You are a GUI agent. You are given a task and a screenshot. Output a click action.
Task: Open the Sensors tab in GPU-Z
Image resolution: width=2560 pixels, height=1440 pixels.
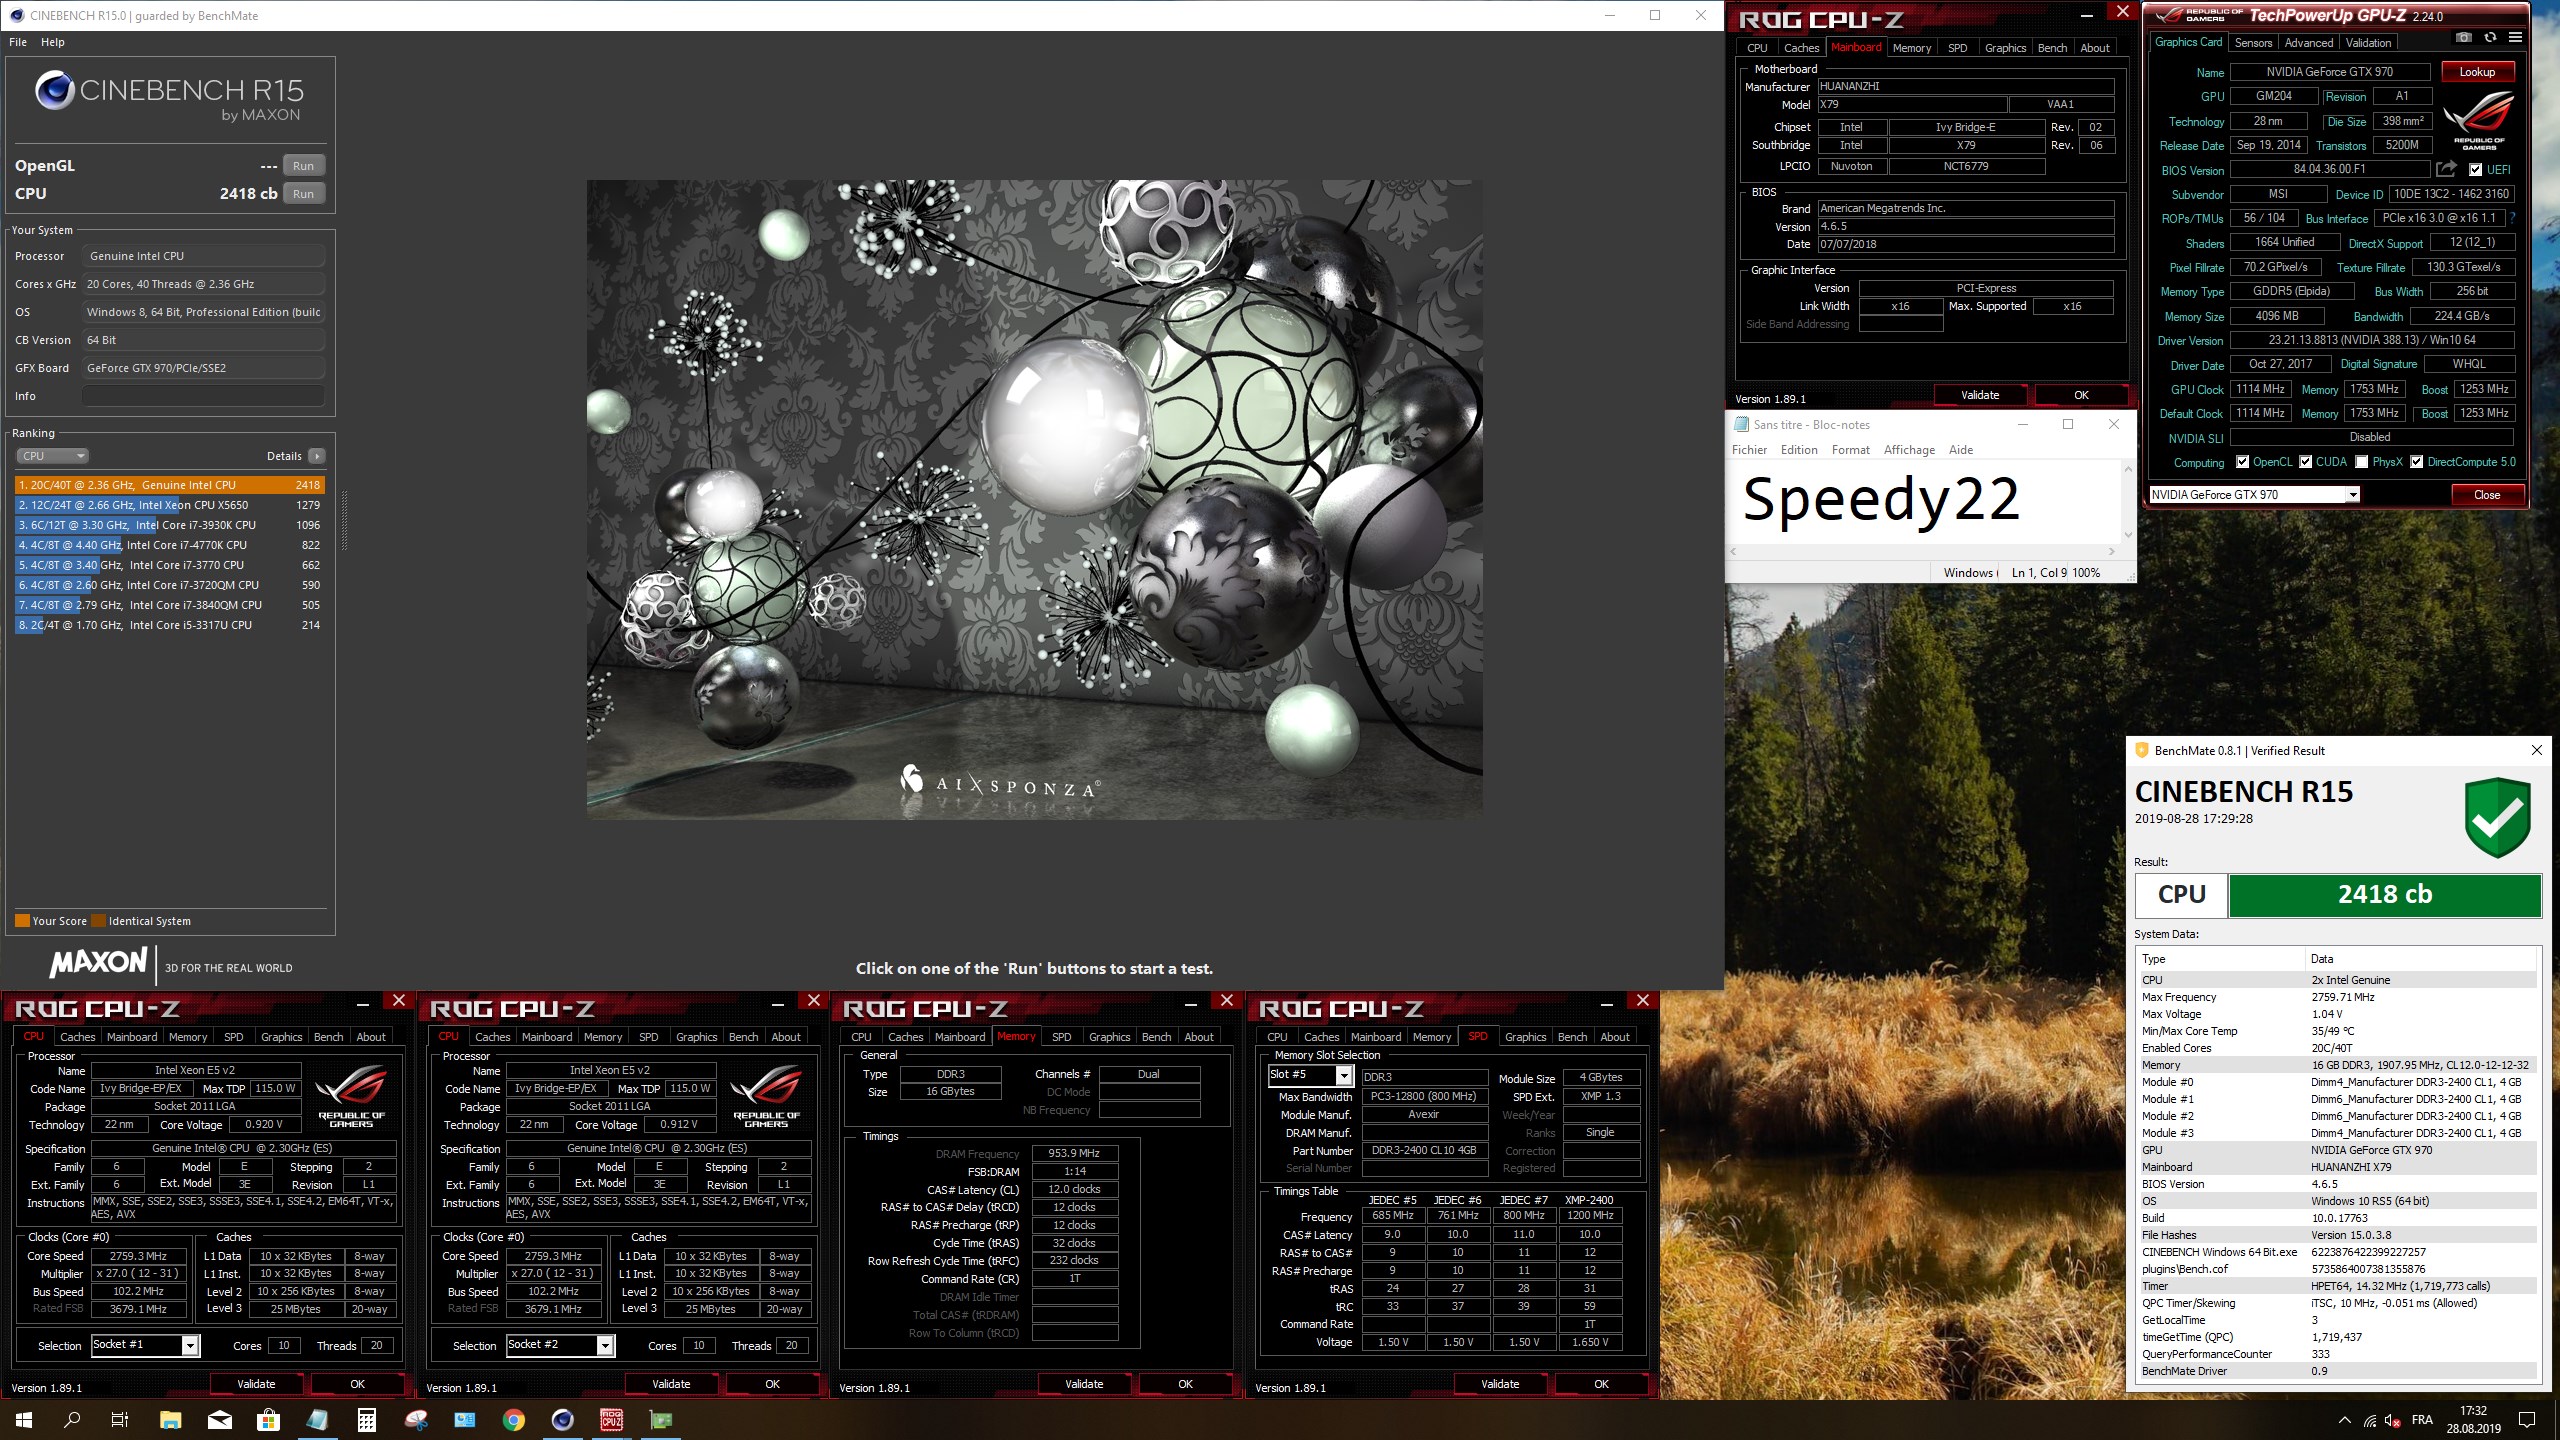coord(2253,43)
